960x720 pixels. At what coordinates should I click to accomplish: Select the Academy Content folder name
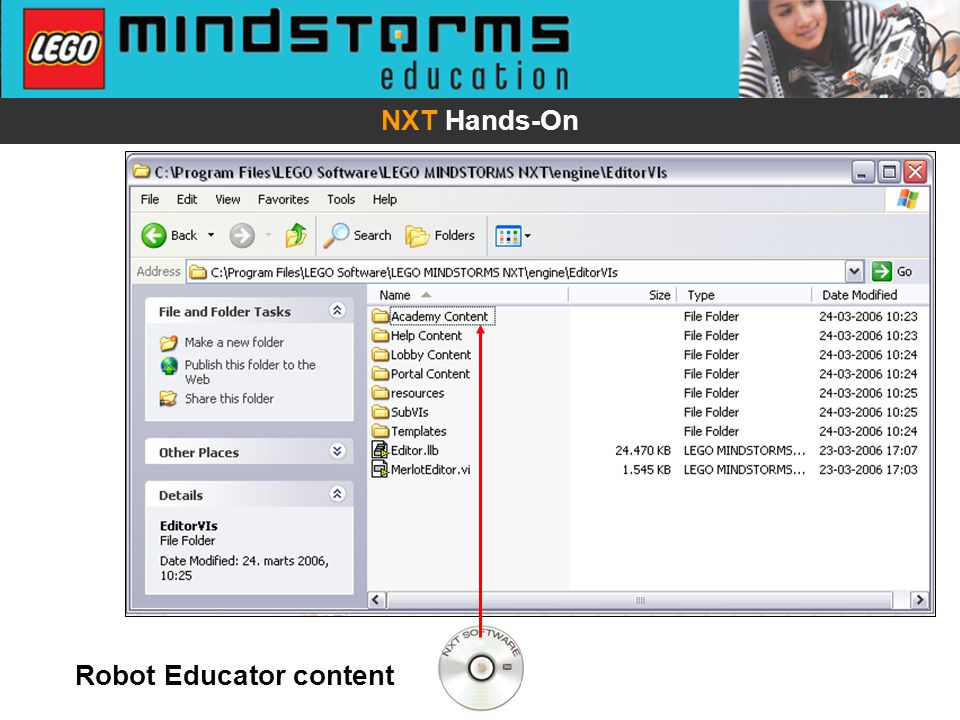(439, 316)
